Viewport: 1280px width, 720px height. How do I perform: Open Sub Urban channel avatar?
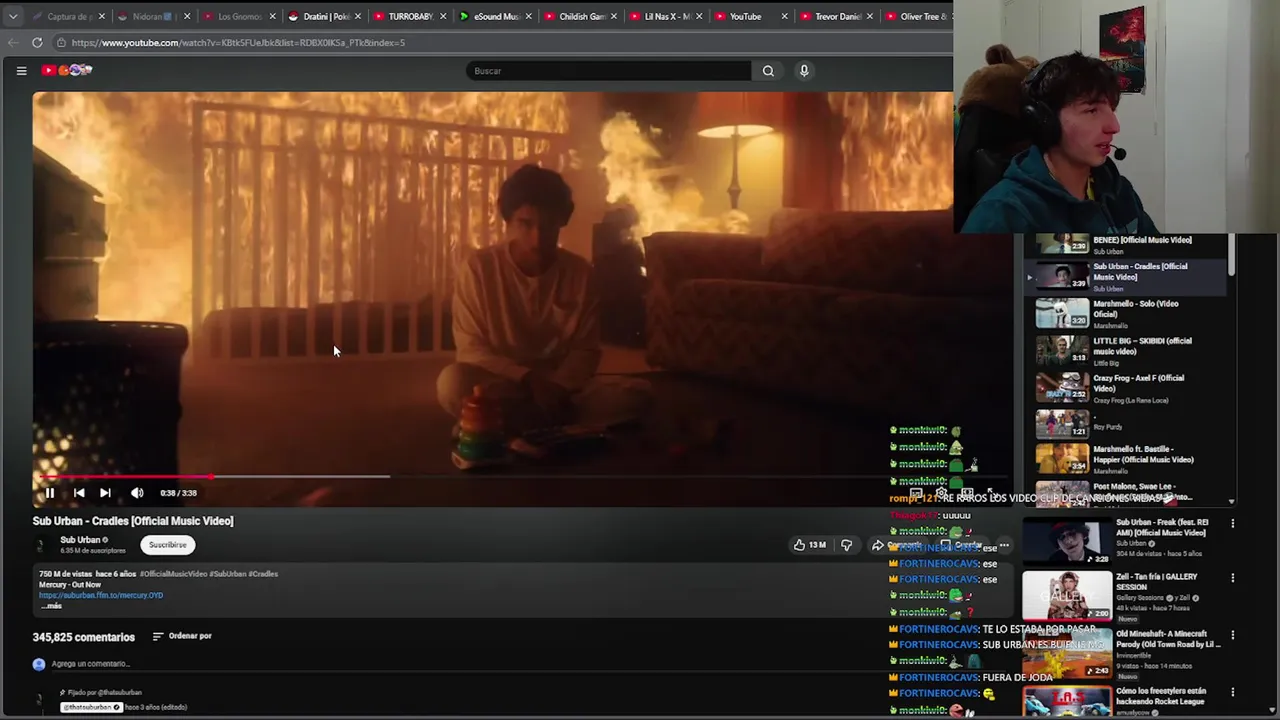click(41, 545)
